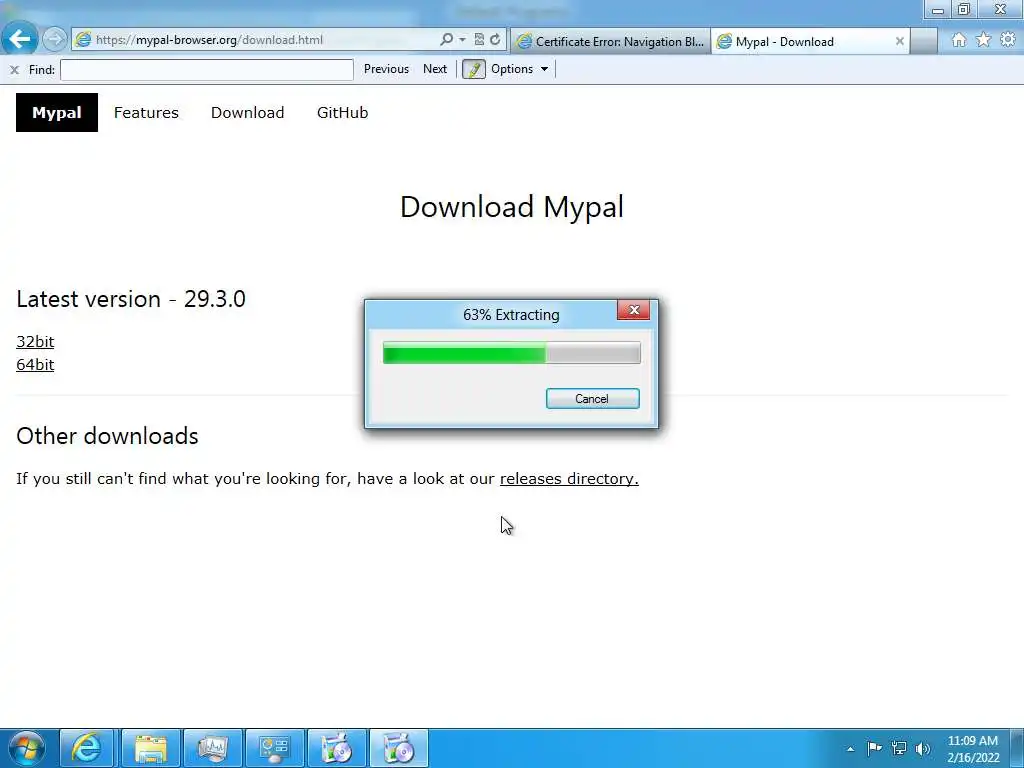This screenshot has width=1024, height=768.
Task: Open the control panel taskbar icon
Action: point(274,748)
